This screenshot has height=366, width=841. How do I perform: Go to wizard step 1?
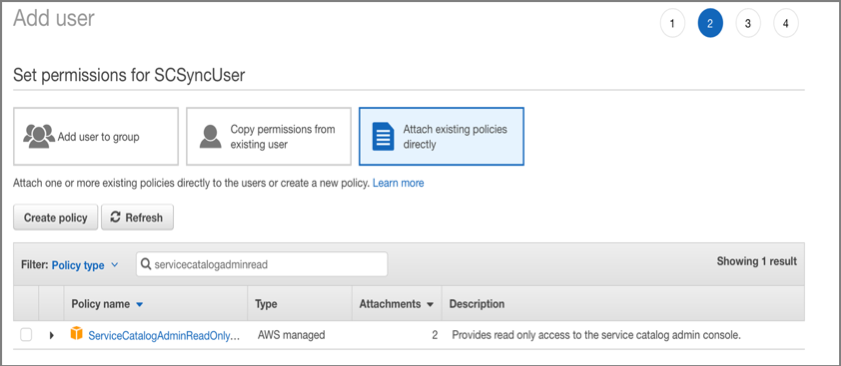(673, 24)
